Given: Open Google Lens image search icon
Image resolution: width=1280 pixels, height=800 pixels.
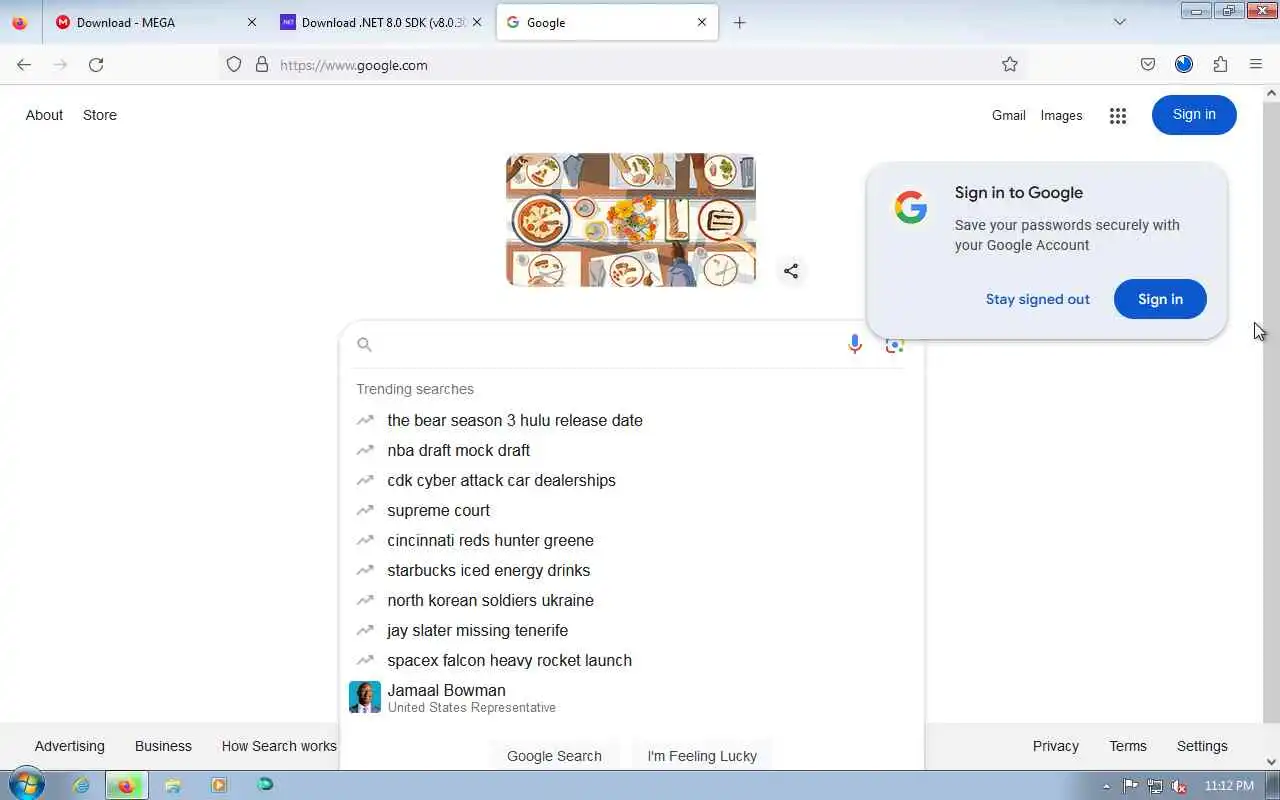Looking at the screenshot, I should click(895, 344).
